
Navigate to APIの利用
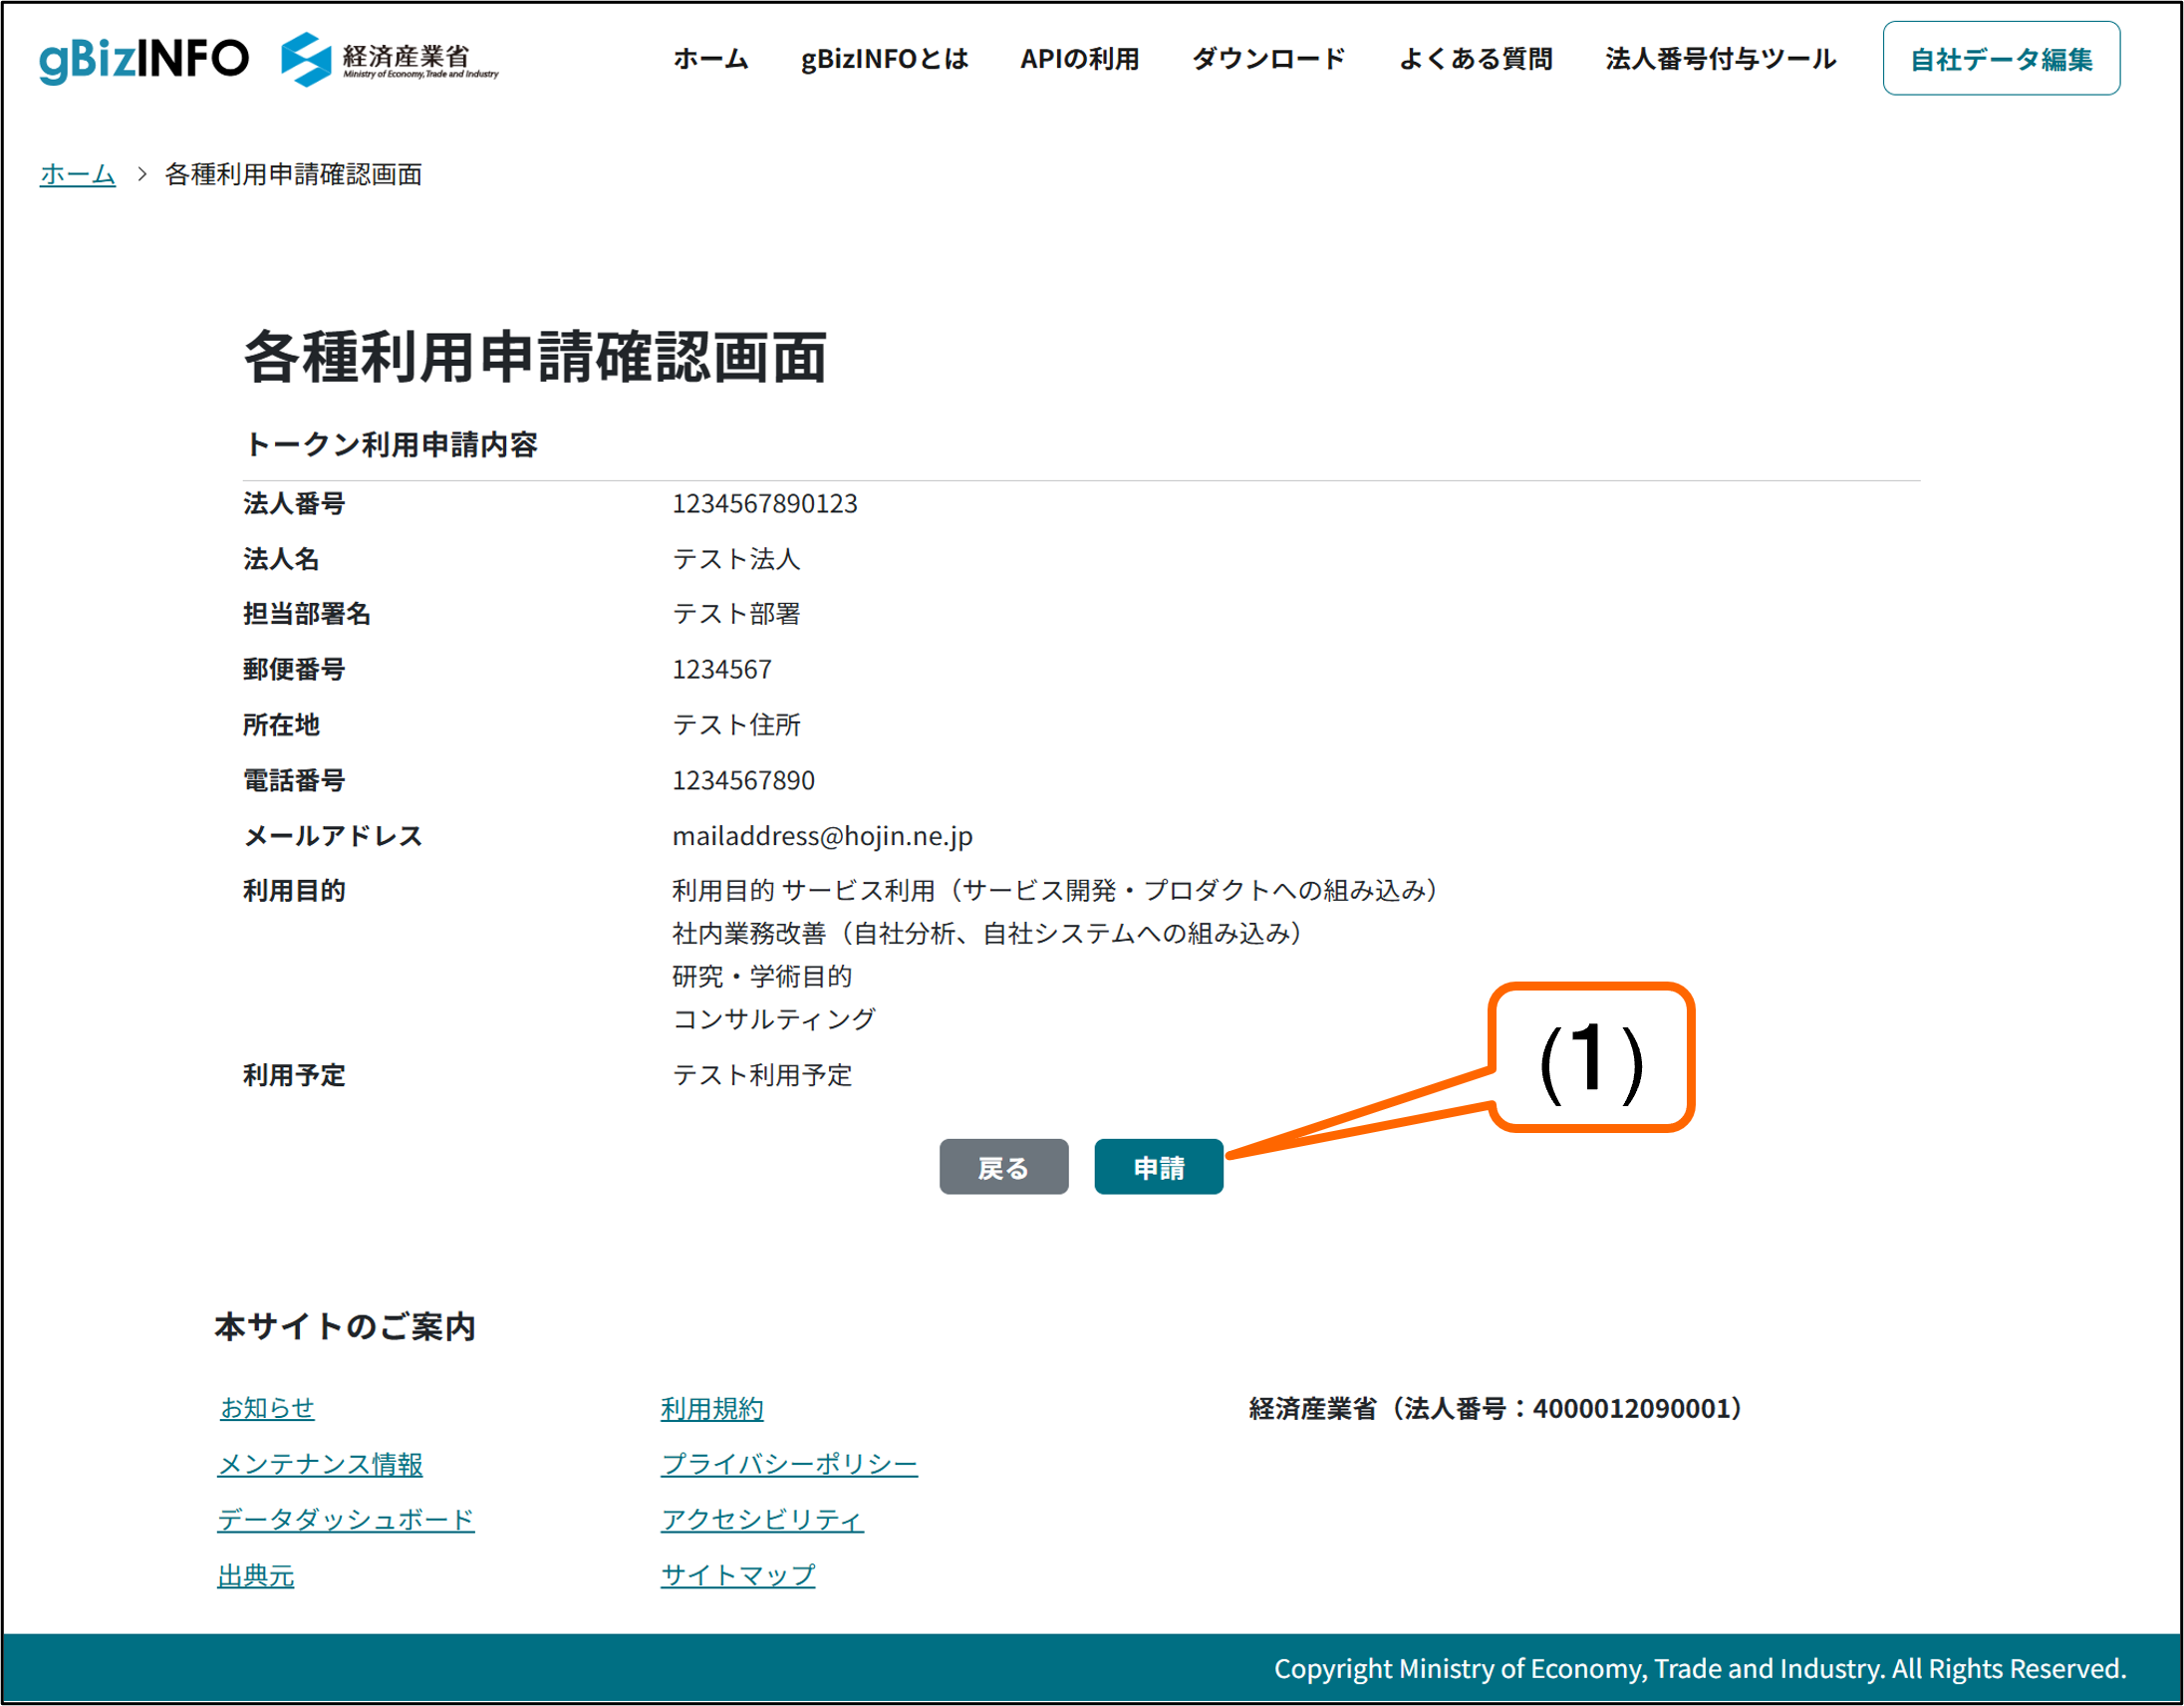(1082, 60)
